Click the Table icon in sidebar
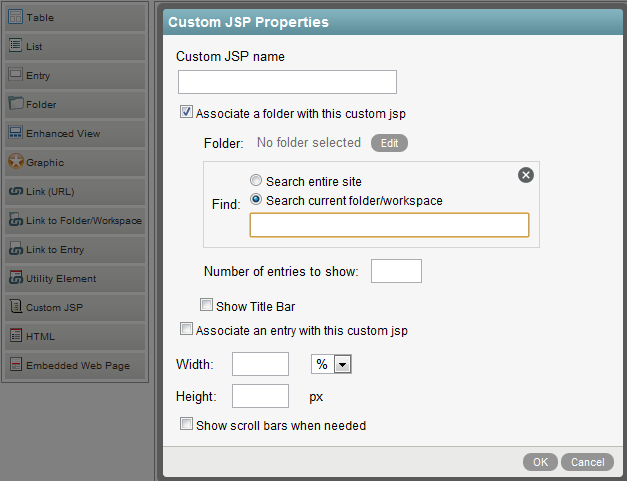 point(15,17)
